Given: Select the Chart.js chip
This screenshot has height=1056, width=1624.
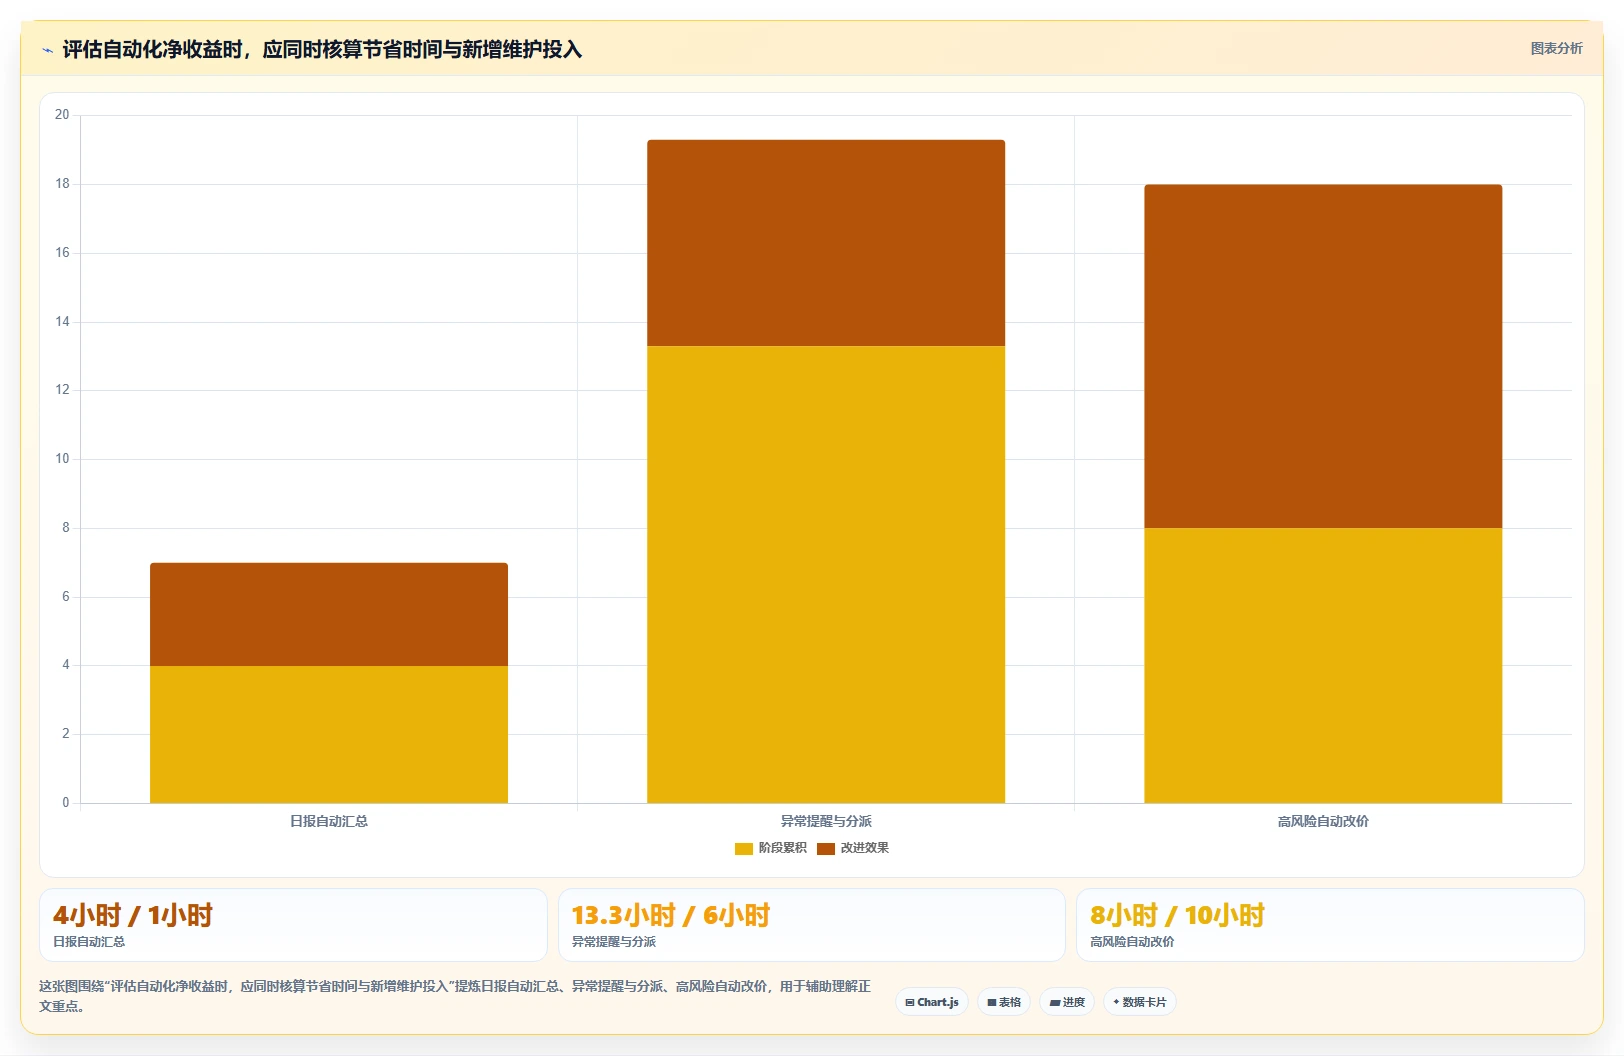Looking at the screenshot, I should point(931,1002).
